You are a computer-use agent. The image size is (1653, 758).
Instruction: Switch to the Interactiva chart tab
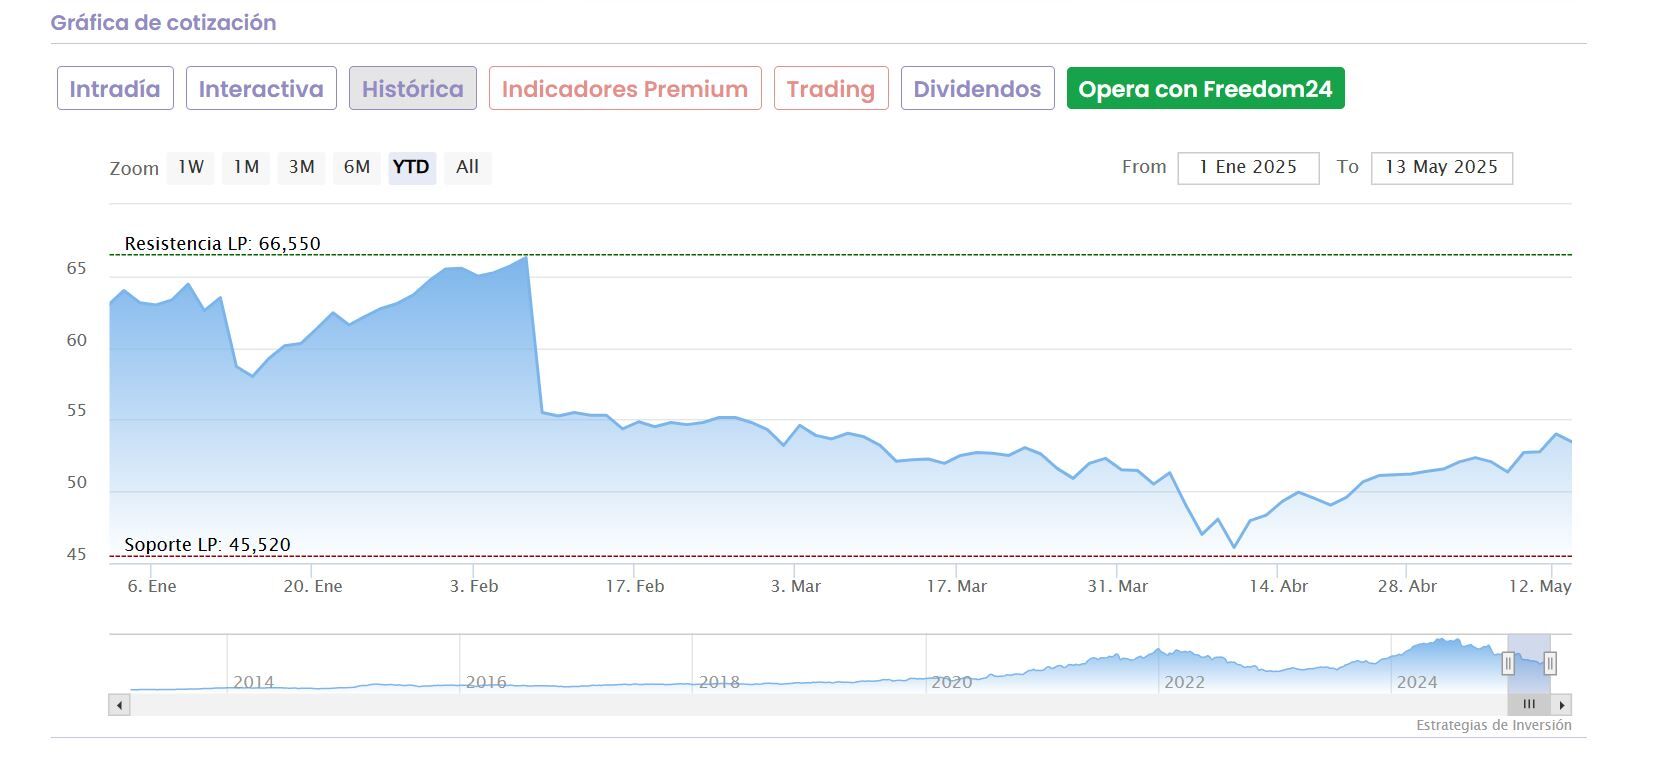[260, 89]
